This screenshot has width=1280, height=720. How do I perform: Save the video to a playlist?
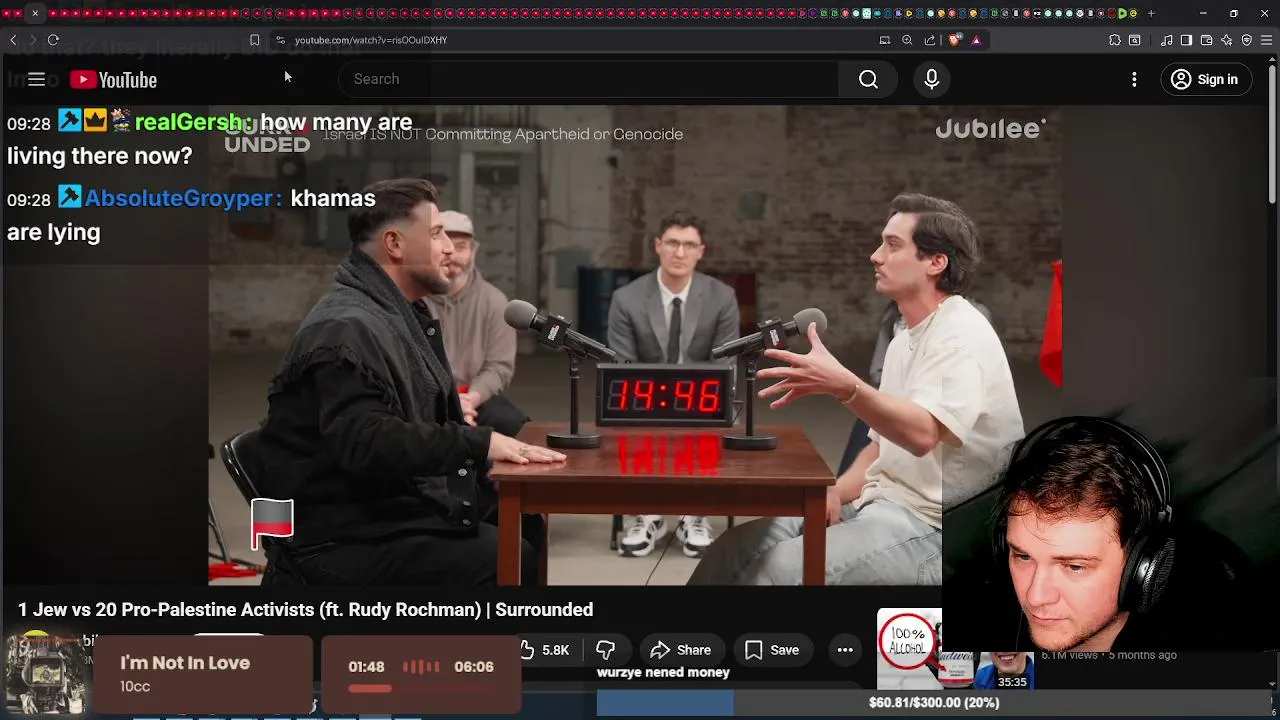771,650
